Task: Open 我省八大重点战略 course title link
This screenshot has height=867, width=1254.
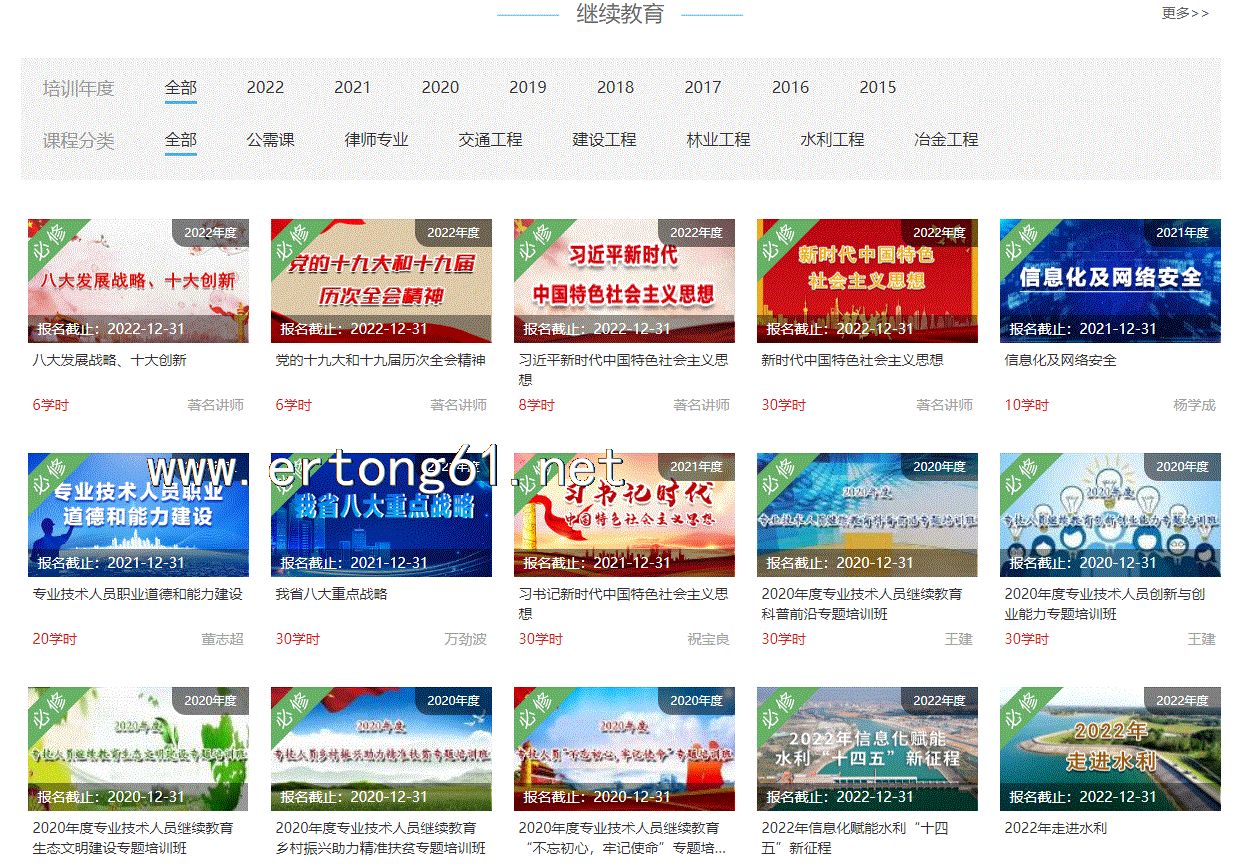Action: pyautogui.click(x=331, y=594)
